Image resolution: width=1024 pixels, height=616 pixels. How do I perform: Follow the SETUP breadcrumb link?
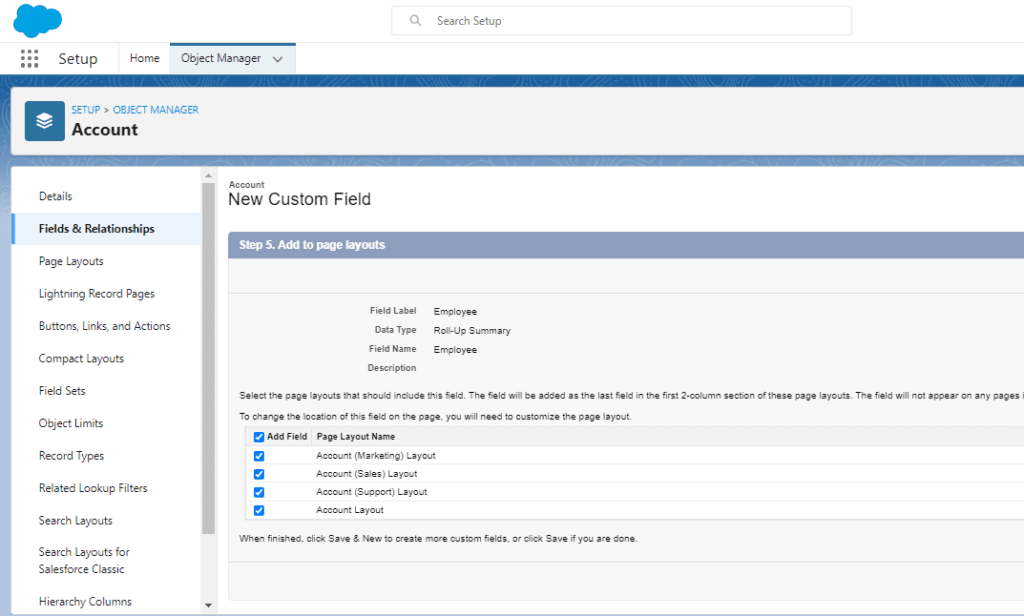click(86, 110)
